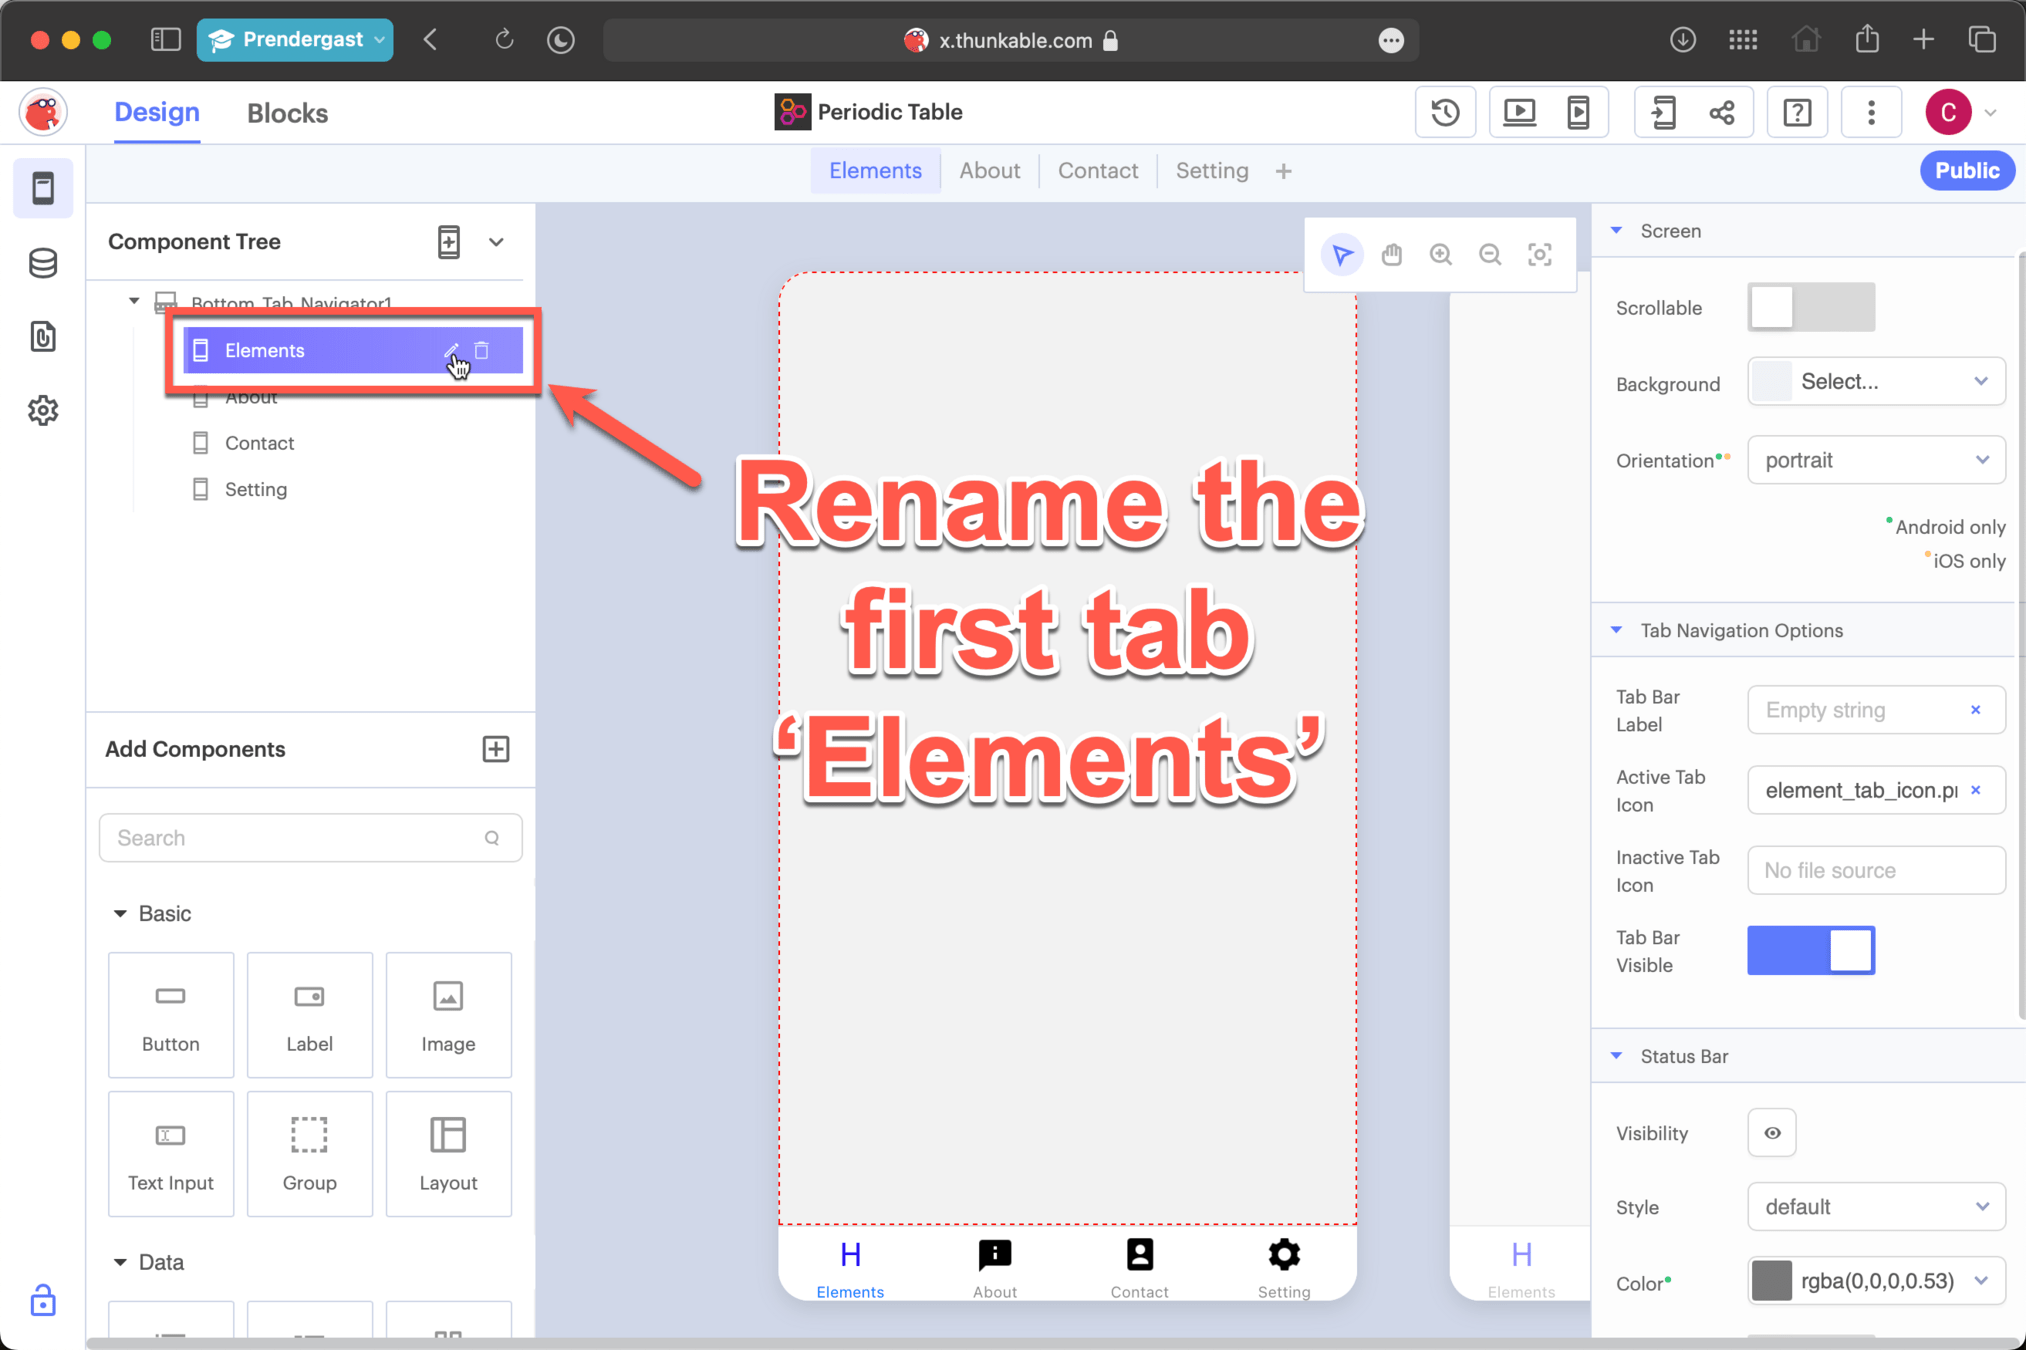This screenshot has height=1350, width=2026.
Task: Disable the Tab Bar Visible switch
Action: [1810, 950]
